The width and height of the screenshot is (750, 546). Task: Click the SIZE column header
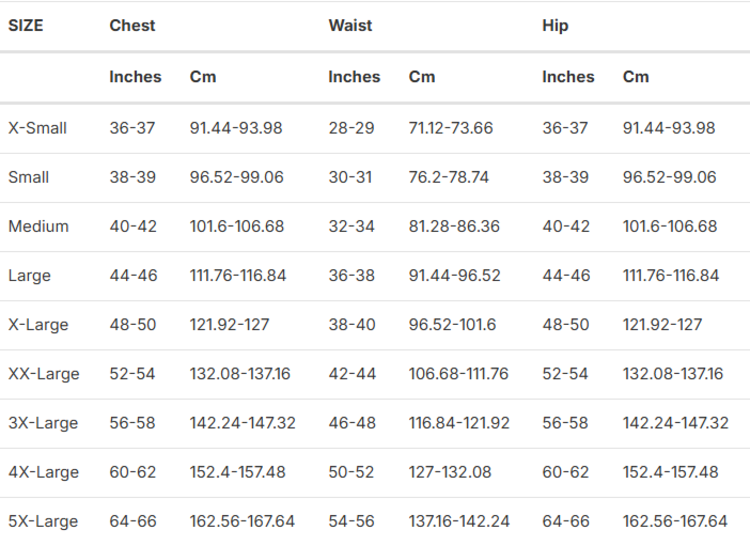click(26, 26)
